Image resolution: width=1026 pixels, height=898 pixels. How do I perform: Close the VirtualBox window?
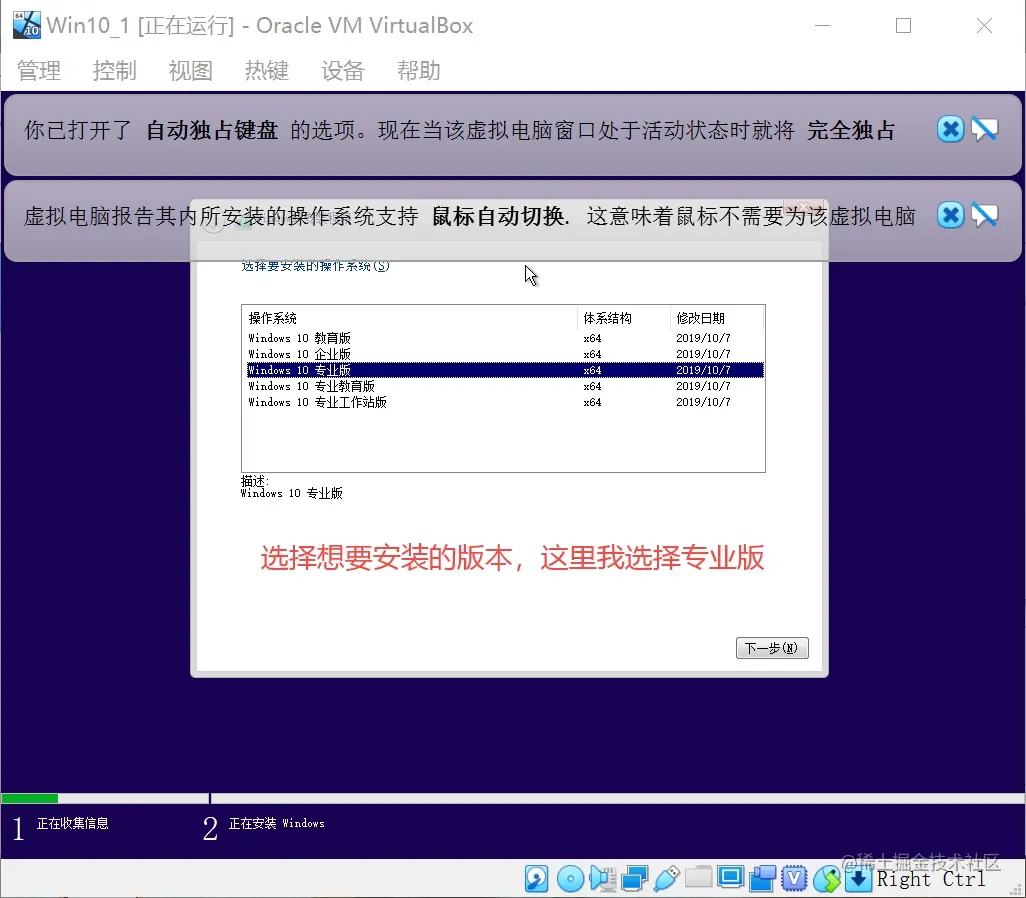984,26
